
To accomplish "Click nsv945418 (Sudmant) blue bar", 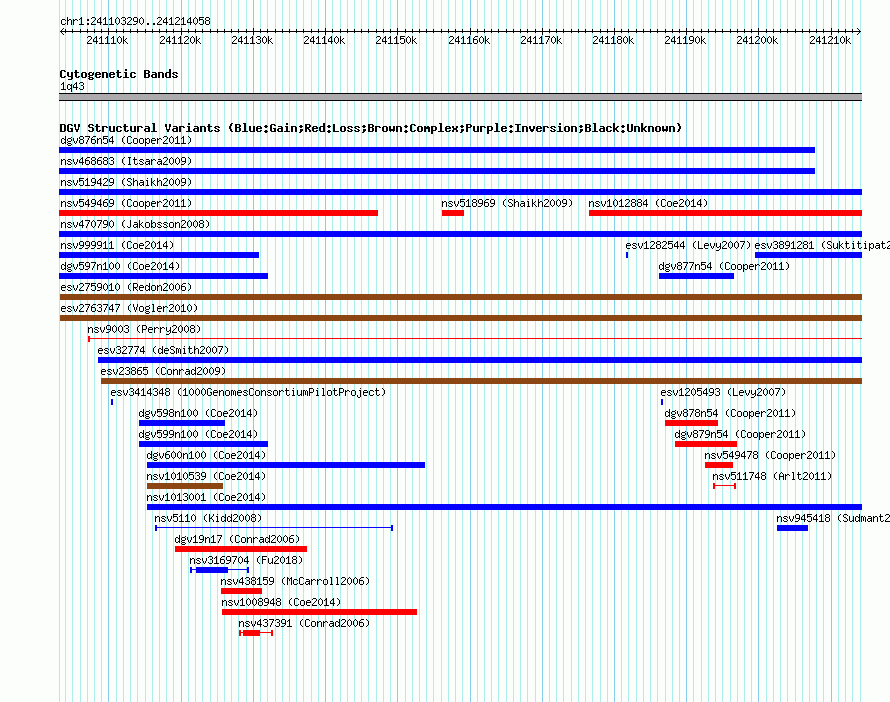I will tap(792, 528).
